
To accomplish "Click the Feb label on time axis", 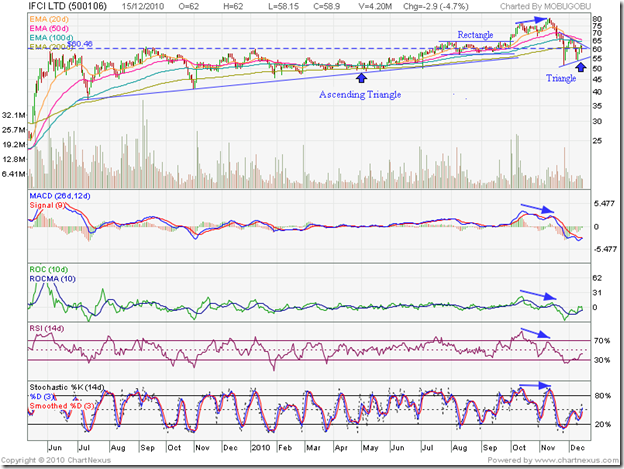I will click(x=285, y=448).
